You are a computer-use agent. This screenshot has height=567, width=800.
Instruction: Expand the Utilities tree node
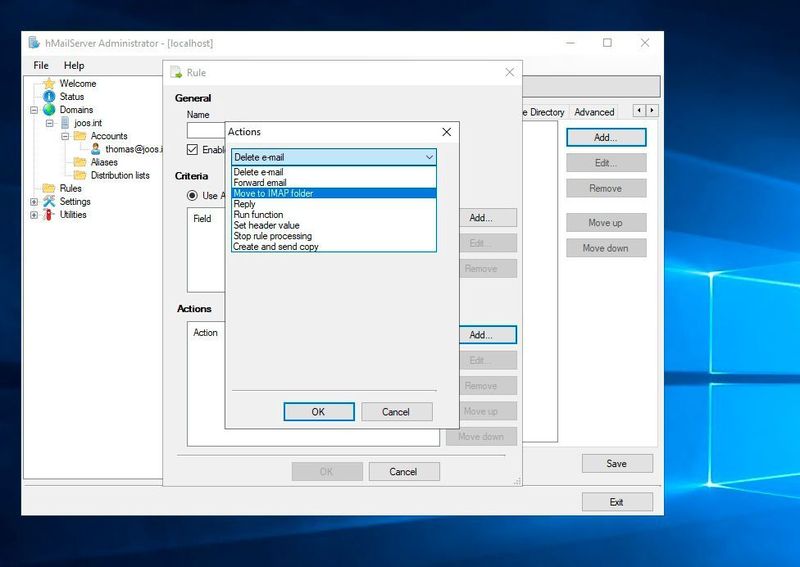34,215
